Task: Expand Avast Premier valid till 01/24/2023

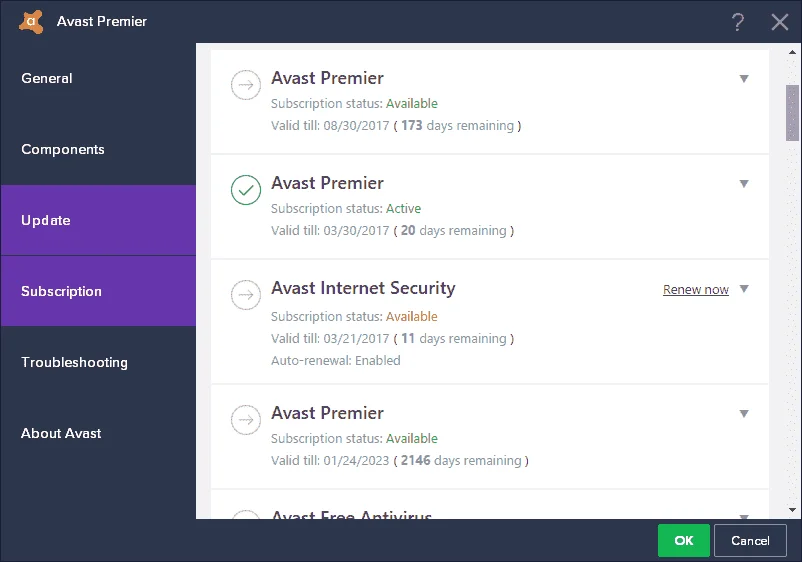Action: pyautogui.click(x=744, y=414)
